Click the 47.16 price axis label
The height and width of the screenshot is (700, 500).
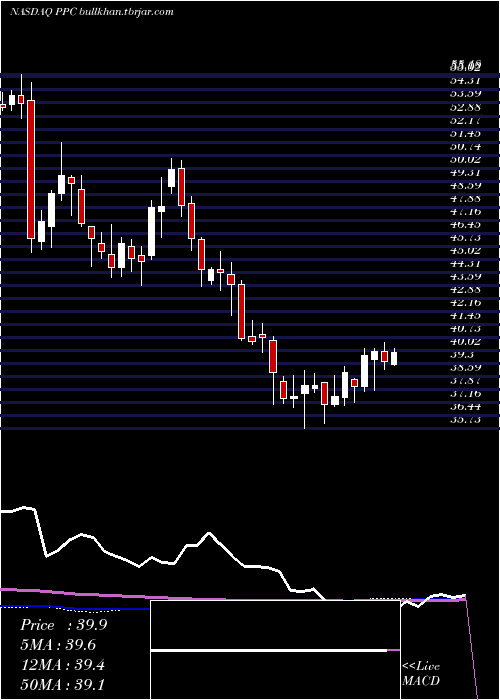click(x=465, y=212)
